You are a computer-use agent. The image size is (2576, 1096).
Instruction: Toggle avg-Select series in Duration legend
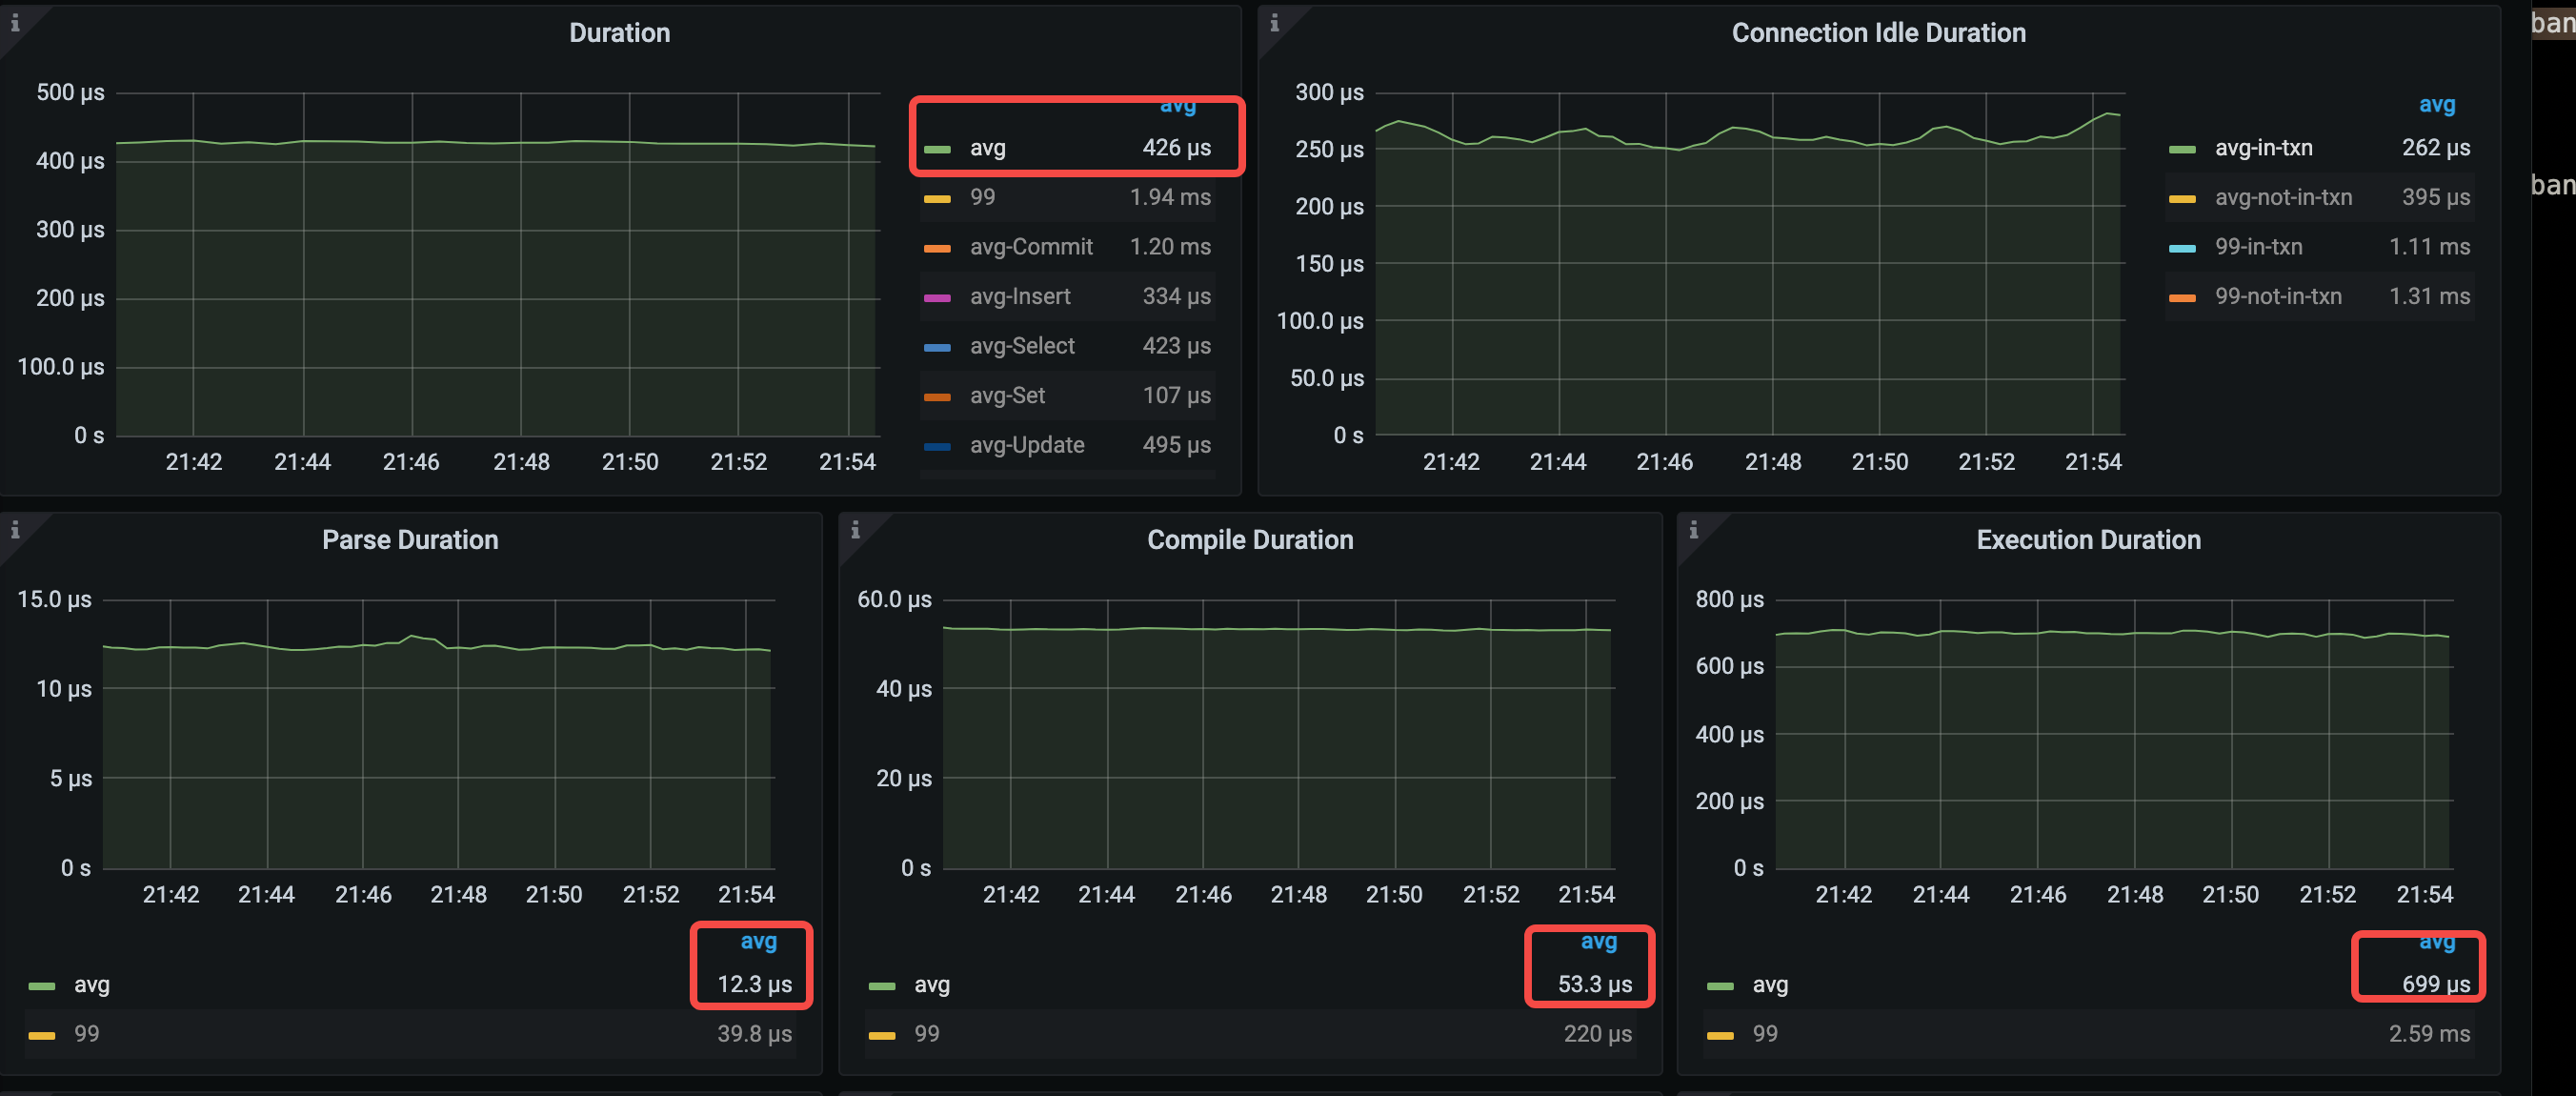click(x=1022, y=346)
